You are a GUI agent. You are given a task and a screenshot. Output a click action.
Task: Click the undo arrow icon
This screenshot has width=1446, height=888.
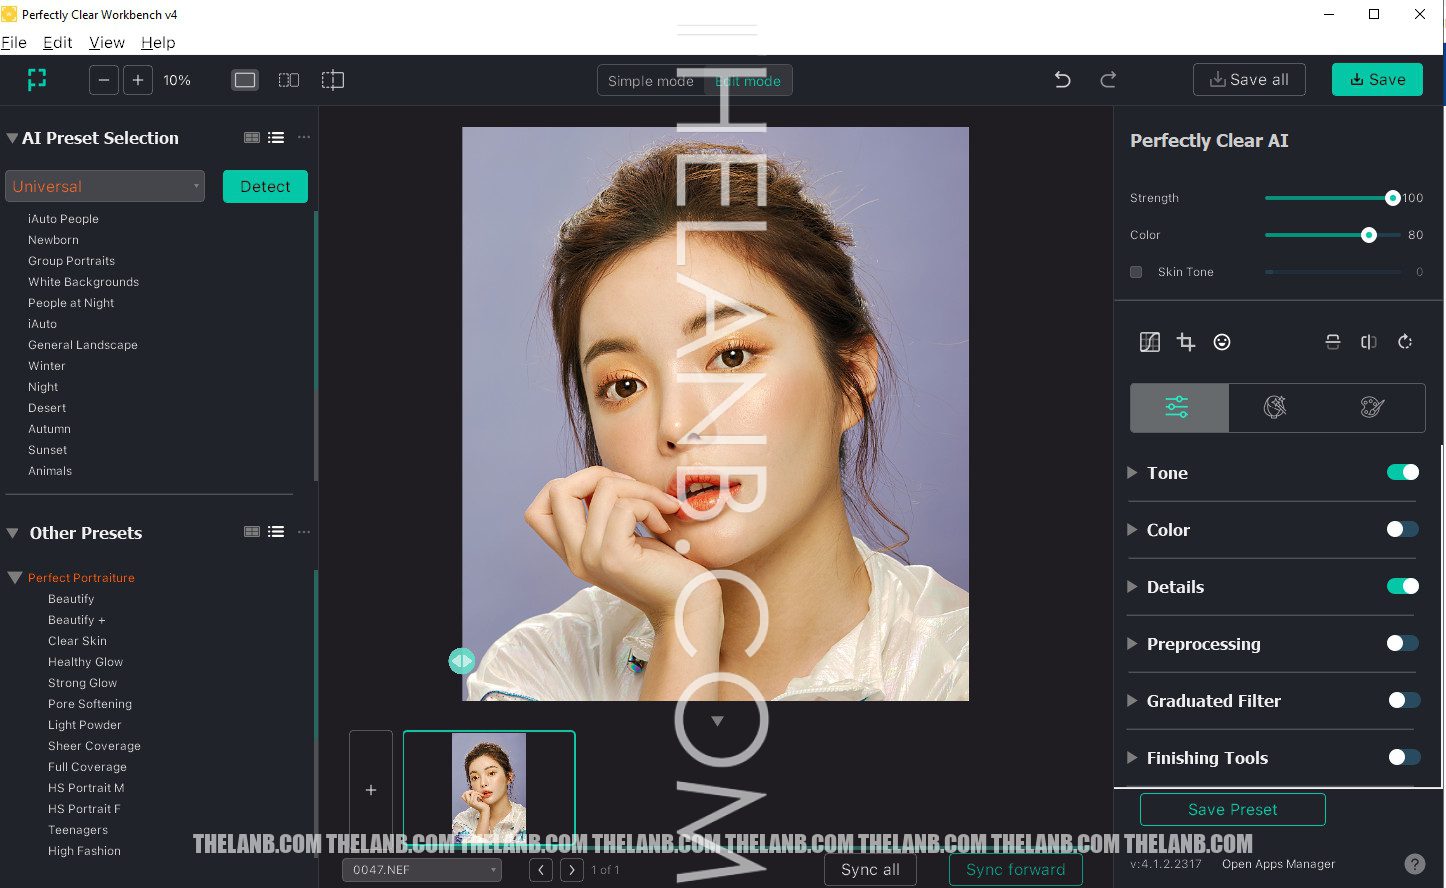[1062, 80]
